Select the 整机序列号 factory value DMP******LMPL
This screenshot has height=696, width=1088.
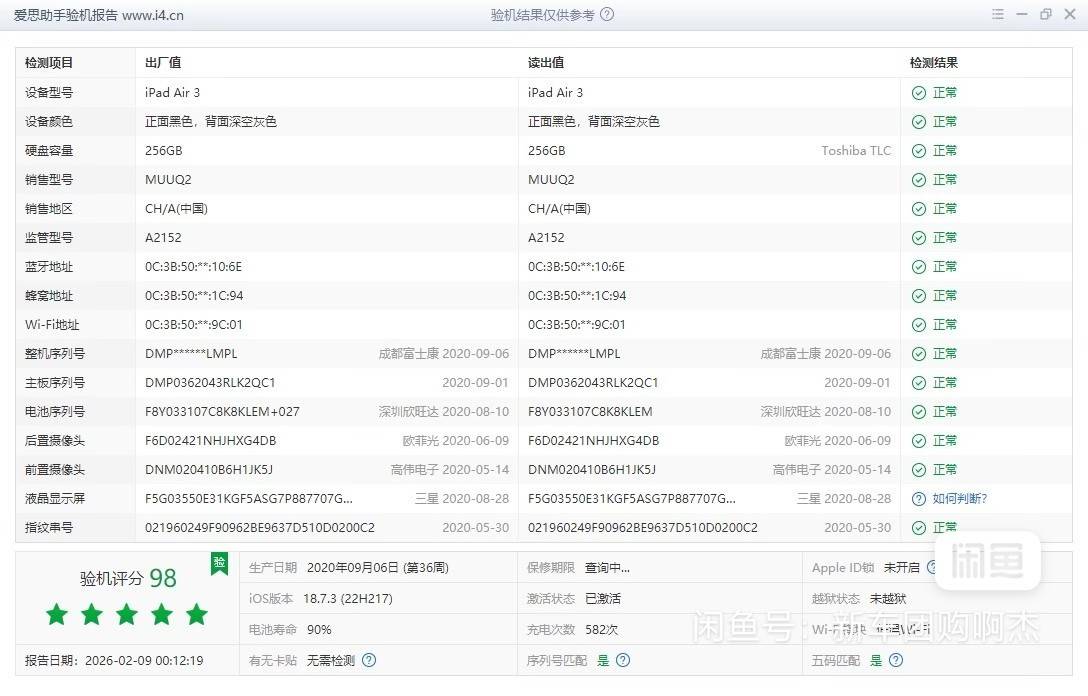pos(191,354)
